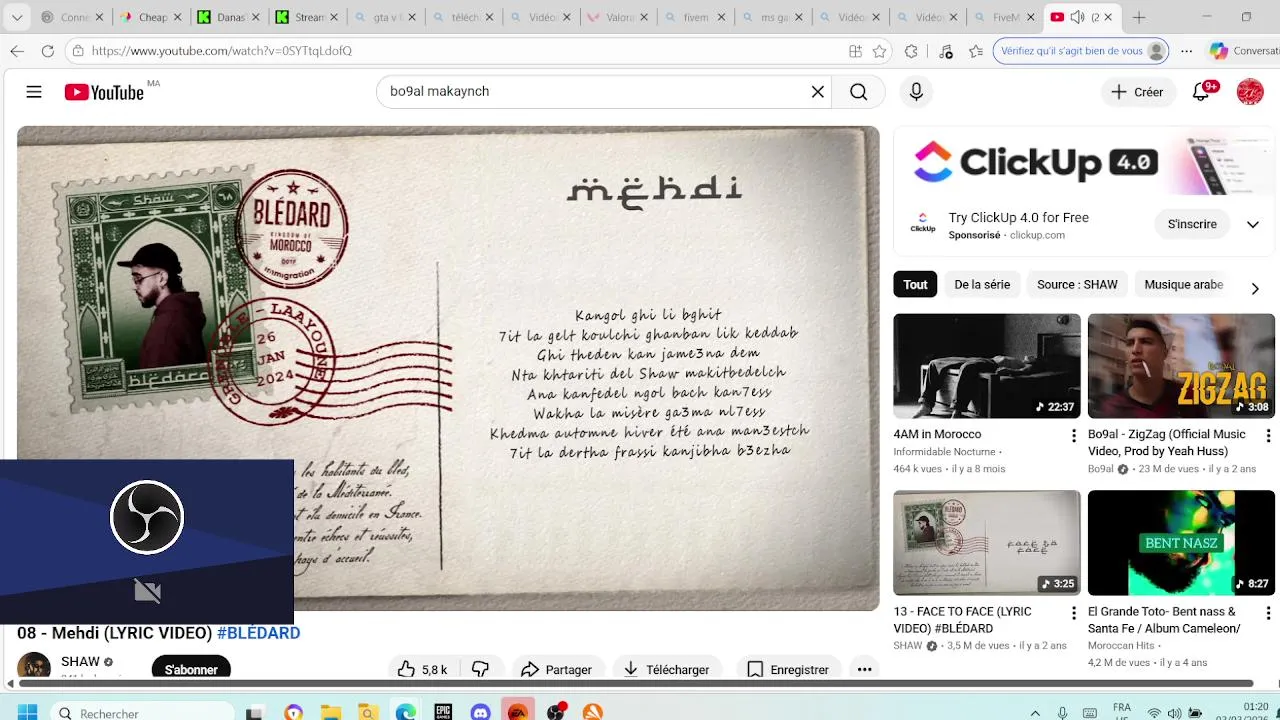Screen dimensions: 1280x720
Task: Toggle the system tray microphone icon
Action: click(x=1062, y=713)
